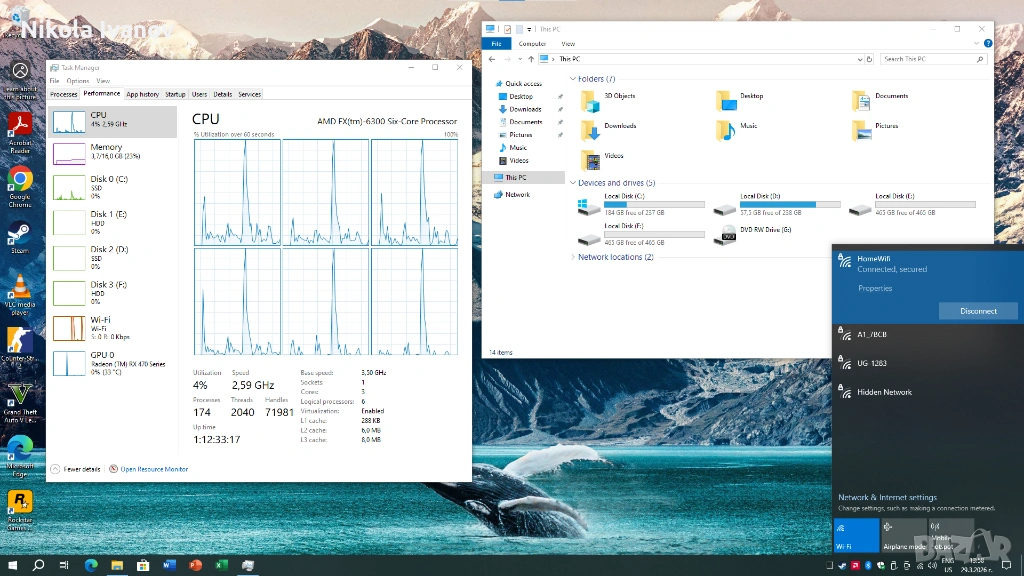Open the Explorer help question mark icon

988,44
